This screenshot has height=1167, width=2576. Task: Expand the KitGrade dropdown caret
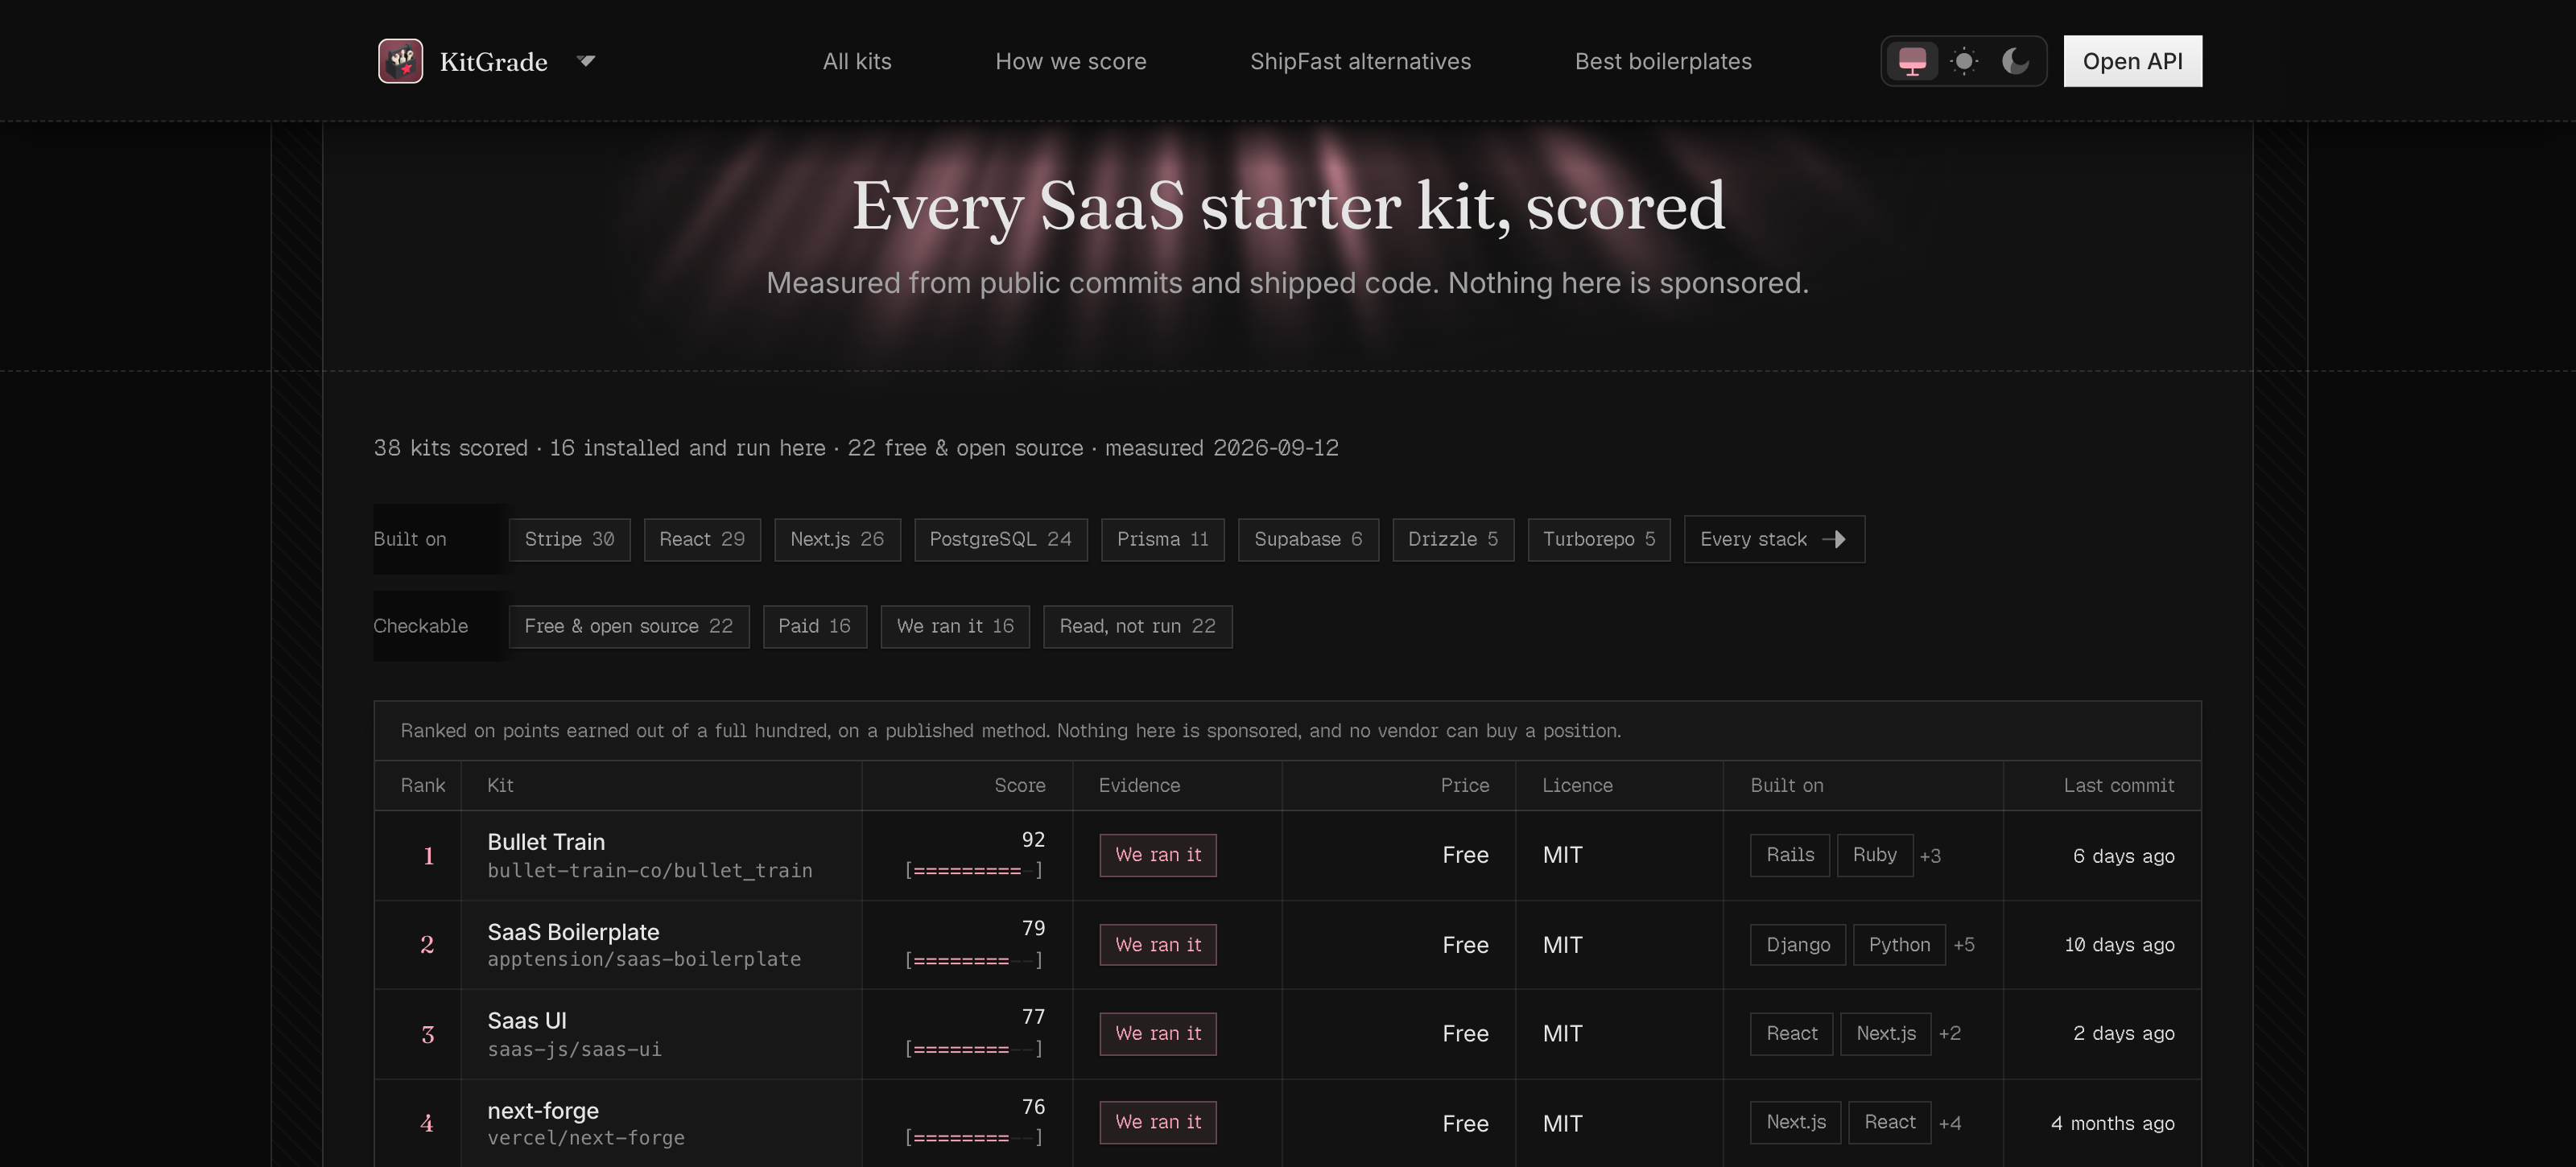click(x=586, y=61)
